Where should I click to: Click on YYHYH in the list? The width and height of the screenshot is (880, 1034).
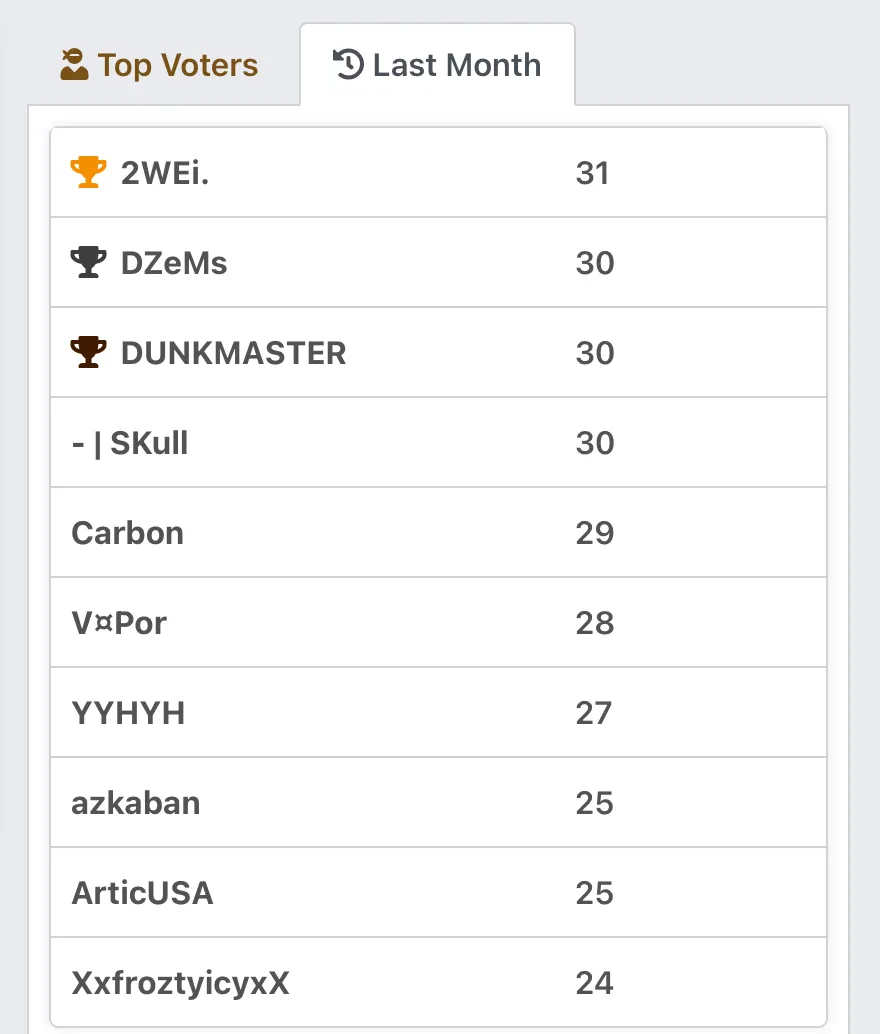pyautogui.click(x=128, y=713)
